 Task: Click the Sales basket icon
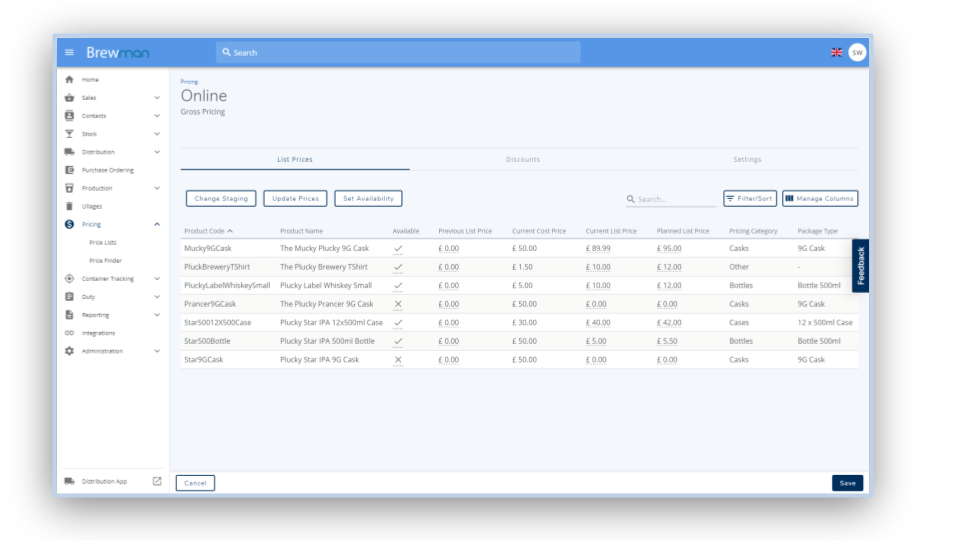pyautogui.click(x=69, y=97)
